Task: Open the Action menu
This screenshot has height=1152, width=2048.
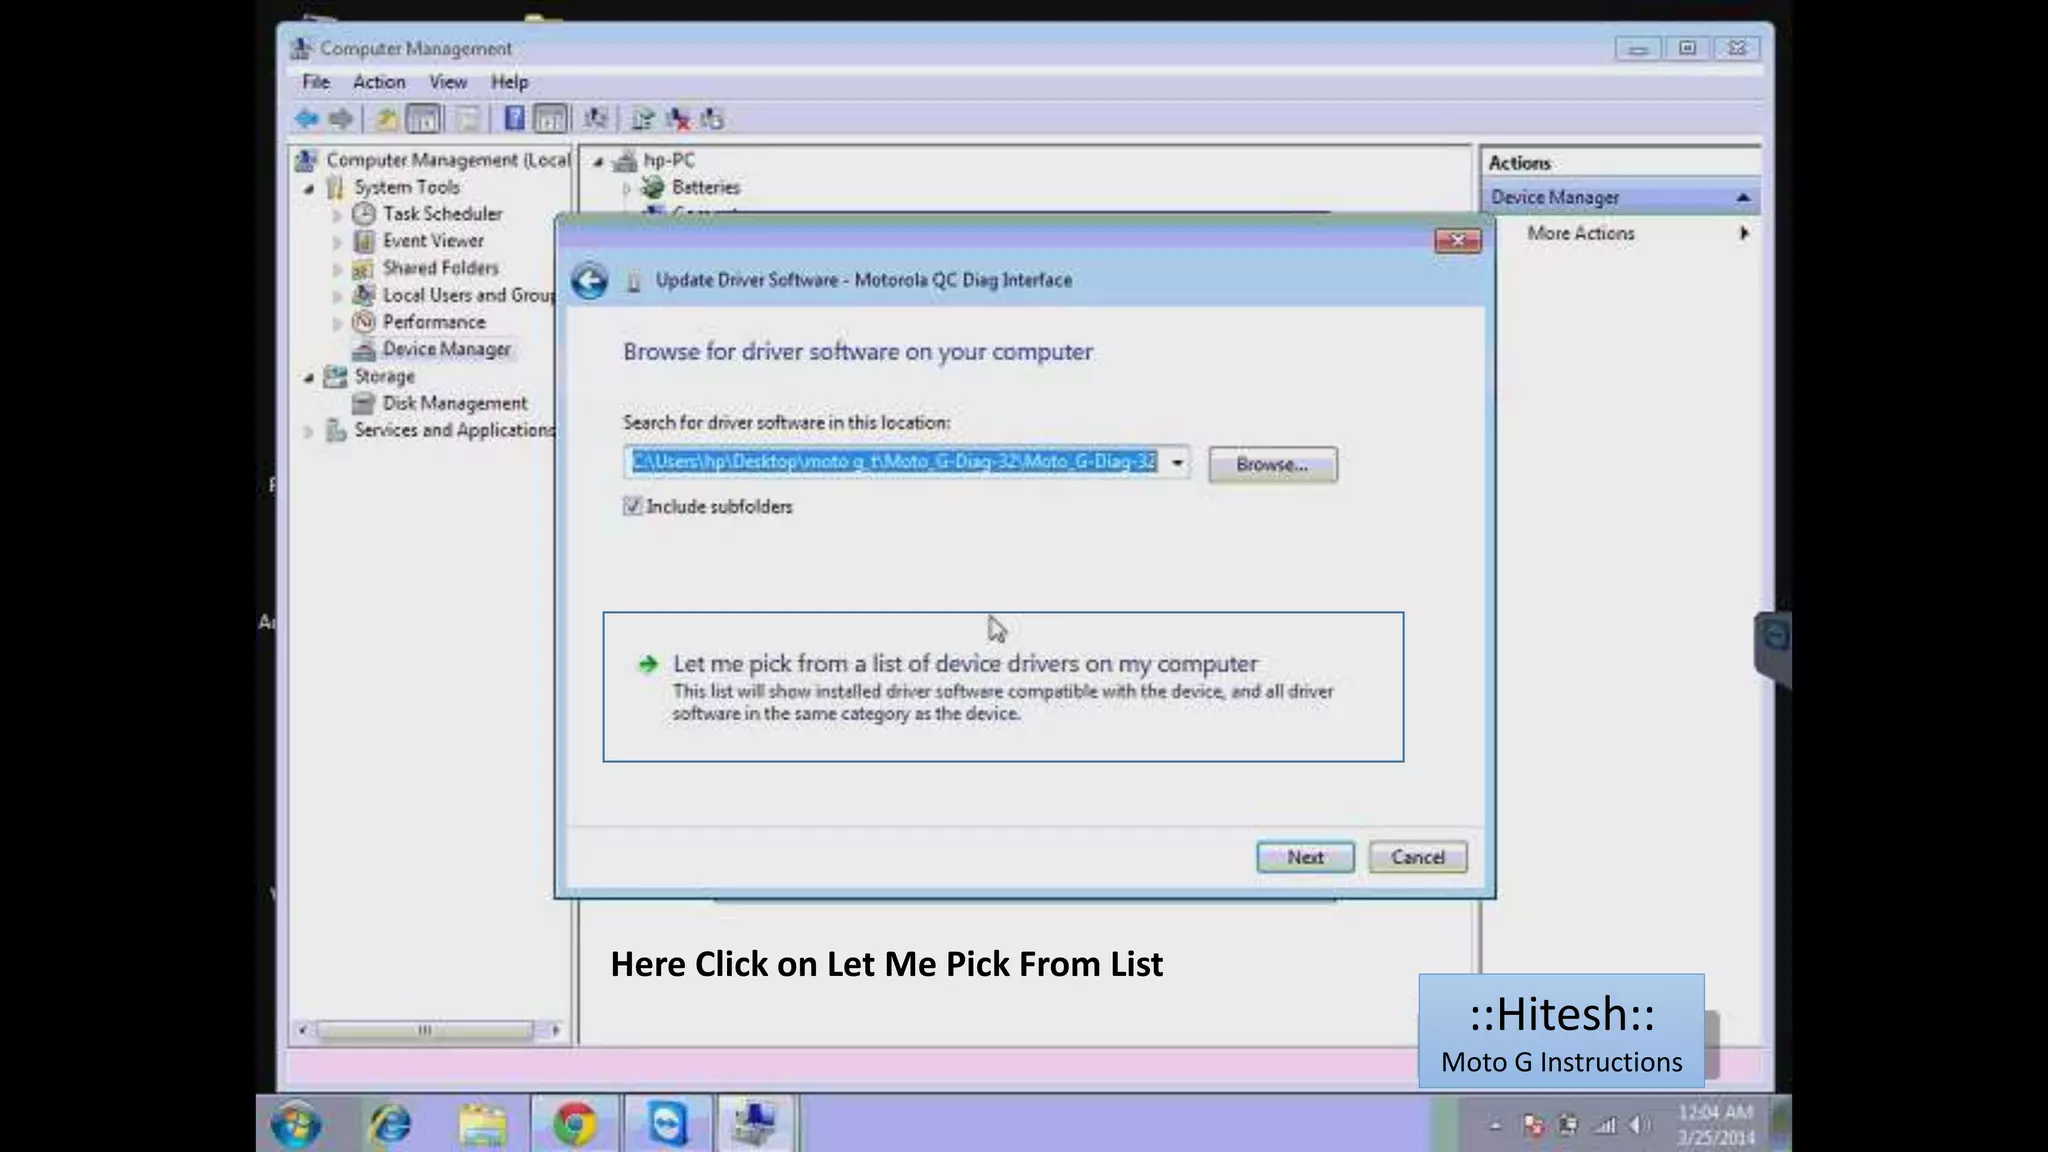Action: tap(378, 82)
